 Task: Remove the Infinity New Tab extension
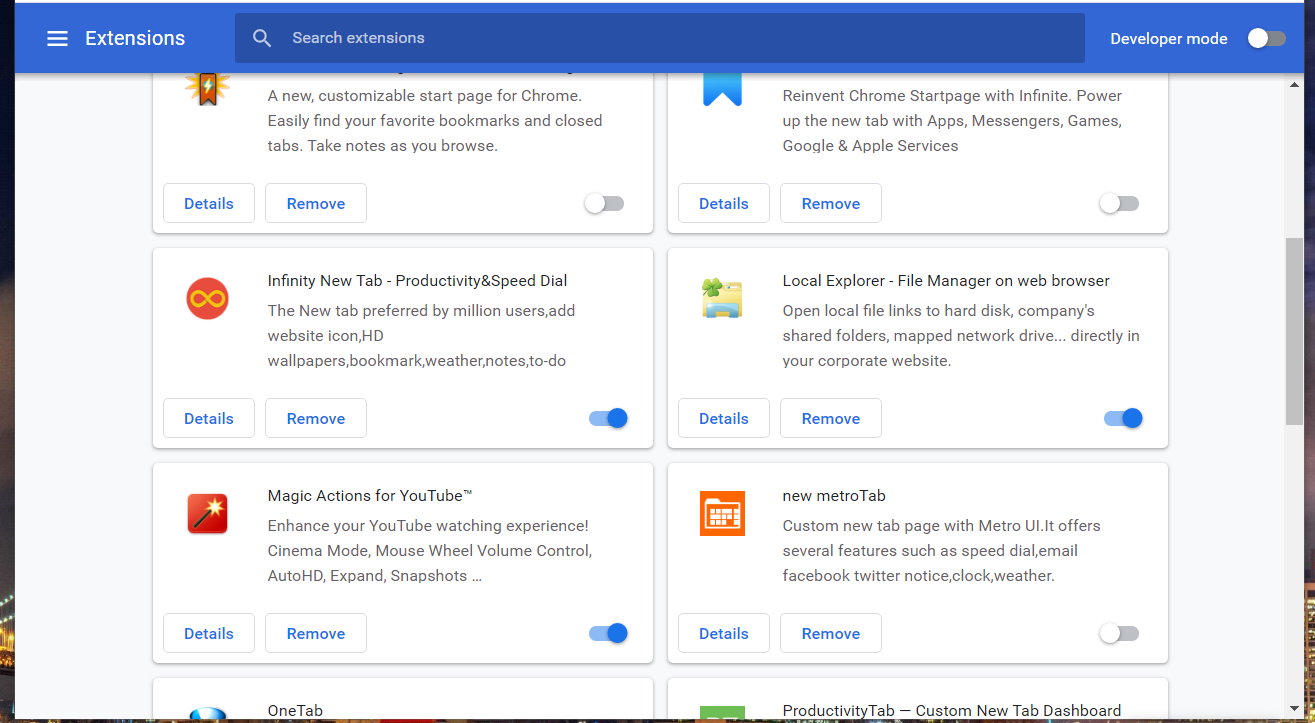[x=316, y=418]
